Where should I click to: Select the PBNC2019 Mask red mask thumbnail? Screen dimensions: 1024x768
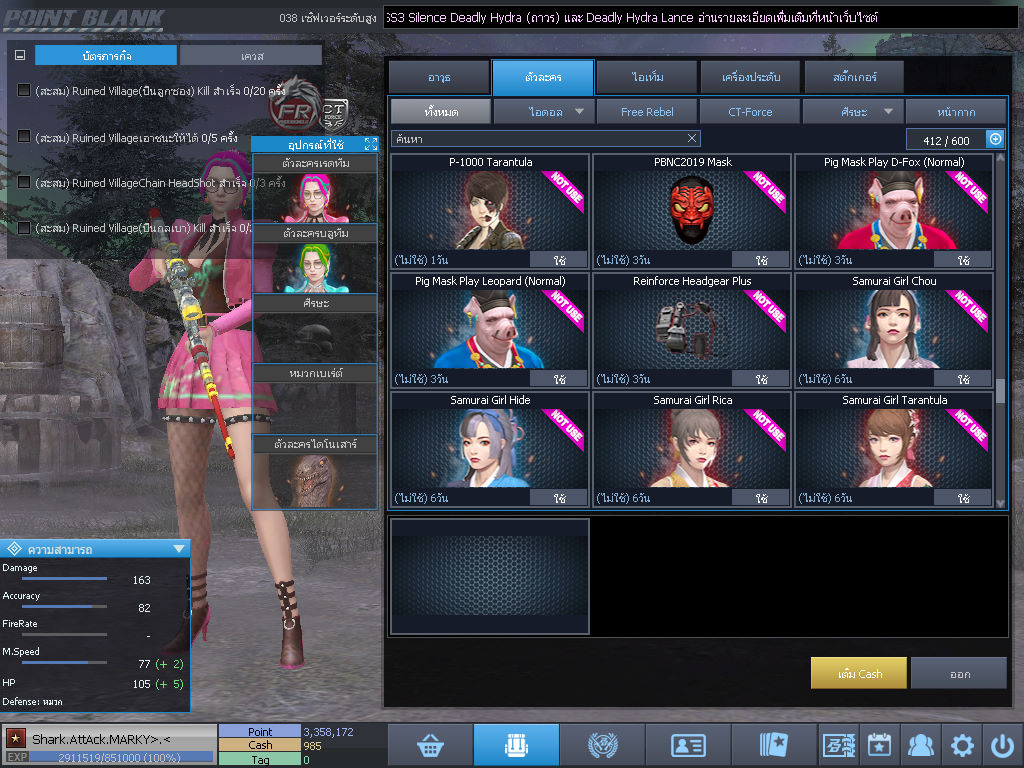pos(692,210)
